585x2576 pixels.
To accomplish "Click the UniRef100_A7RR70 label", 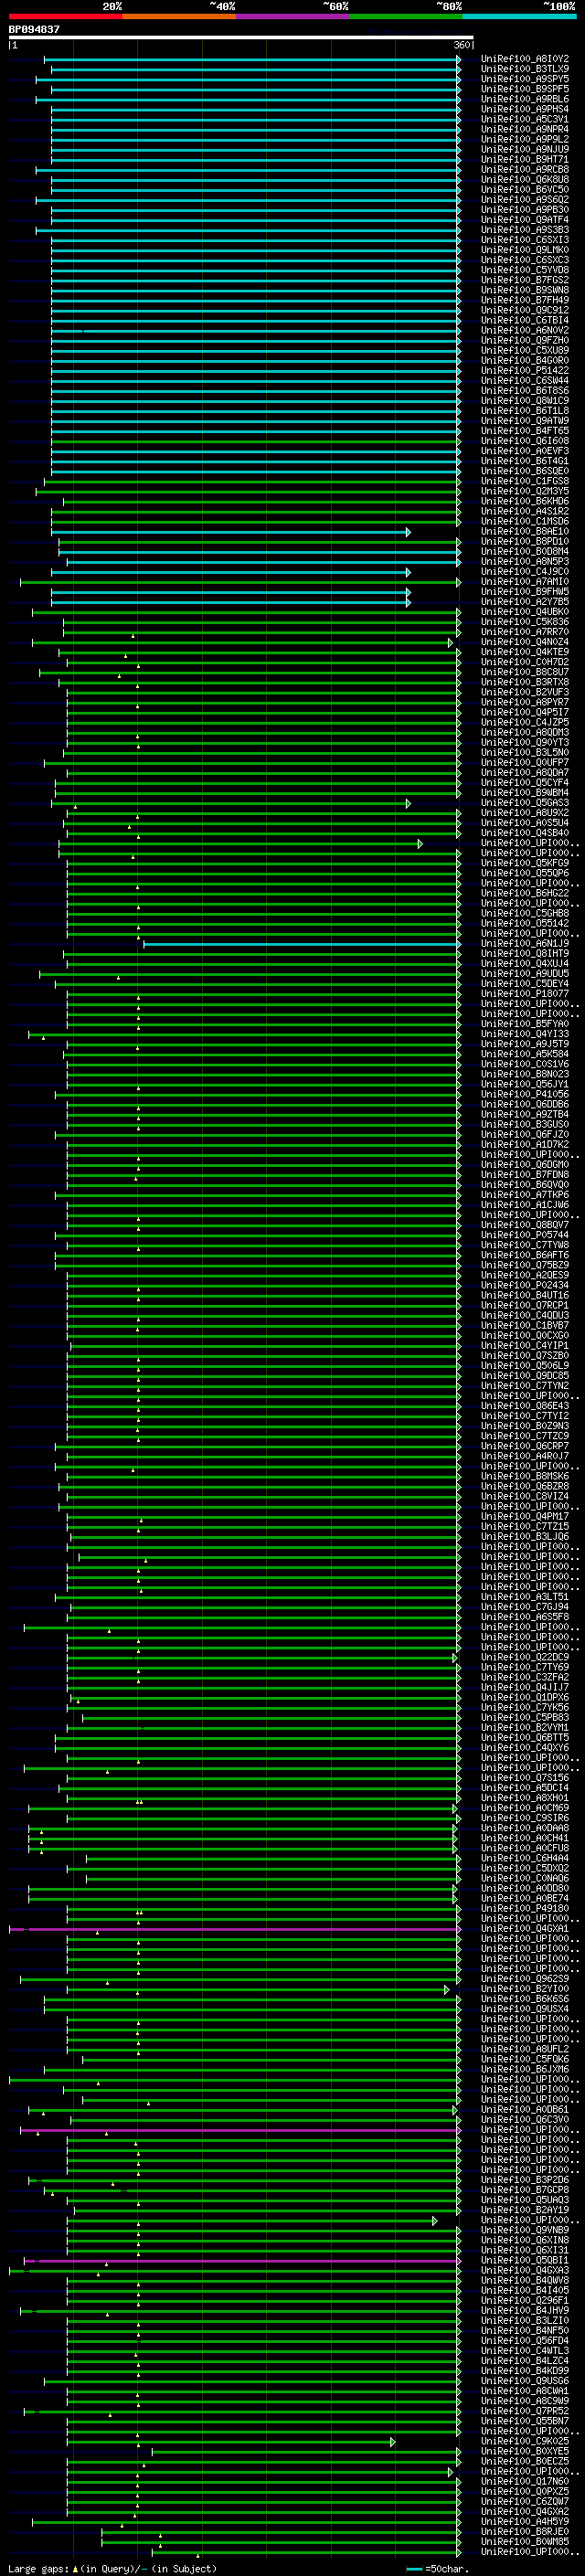I will pyautogui.click(x=525, y=632).
